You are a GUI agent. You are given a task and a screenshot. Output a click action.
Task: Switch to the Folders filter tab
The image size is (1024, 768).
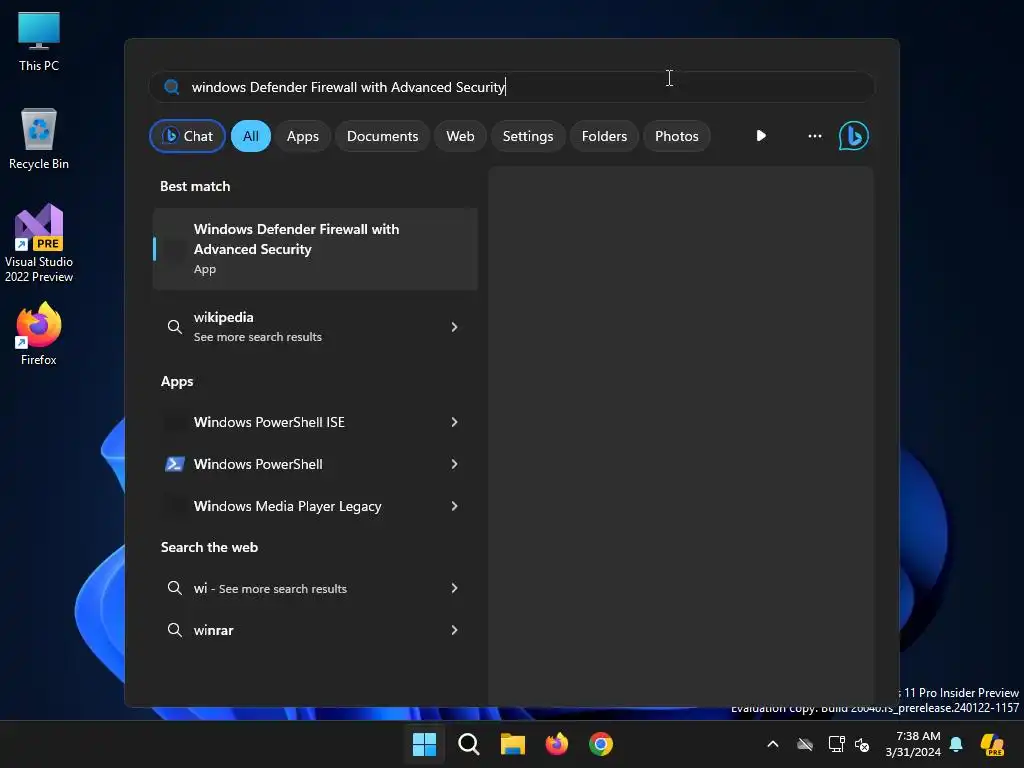(604, 136)
